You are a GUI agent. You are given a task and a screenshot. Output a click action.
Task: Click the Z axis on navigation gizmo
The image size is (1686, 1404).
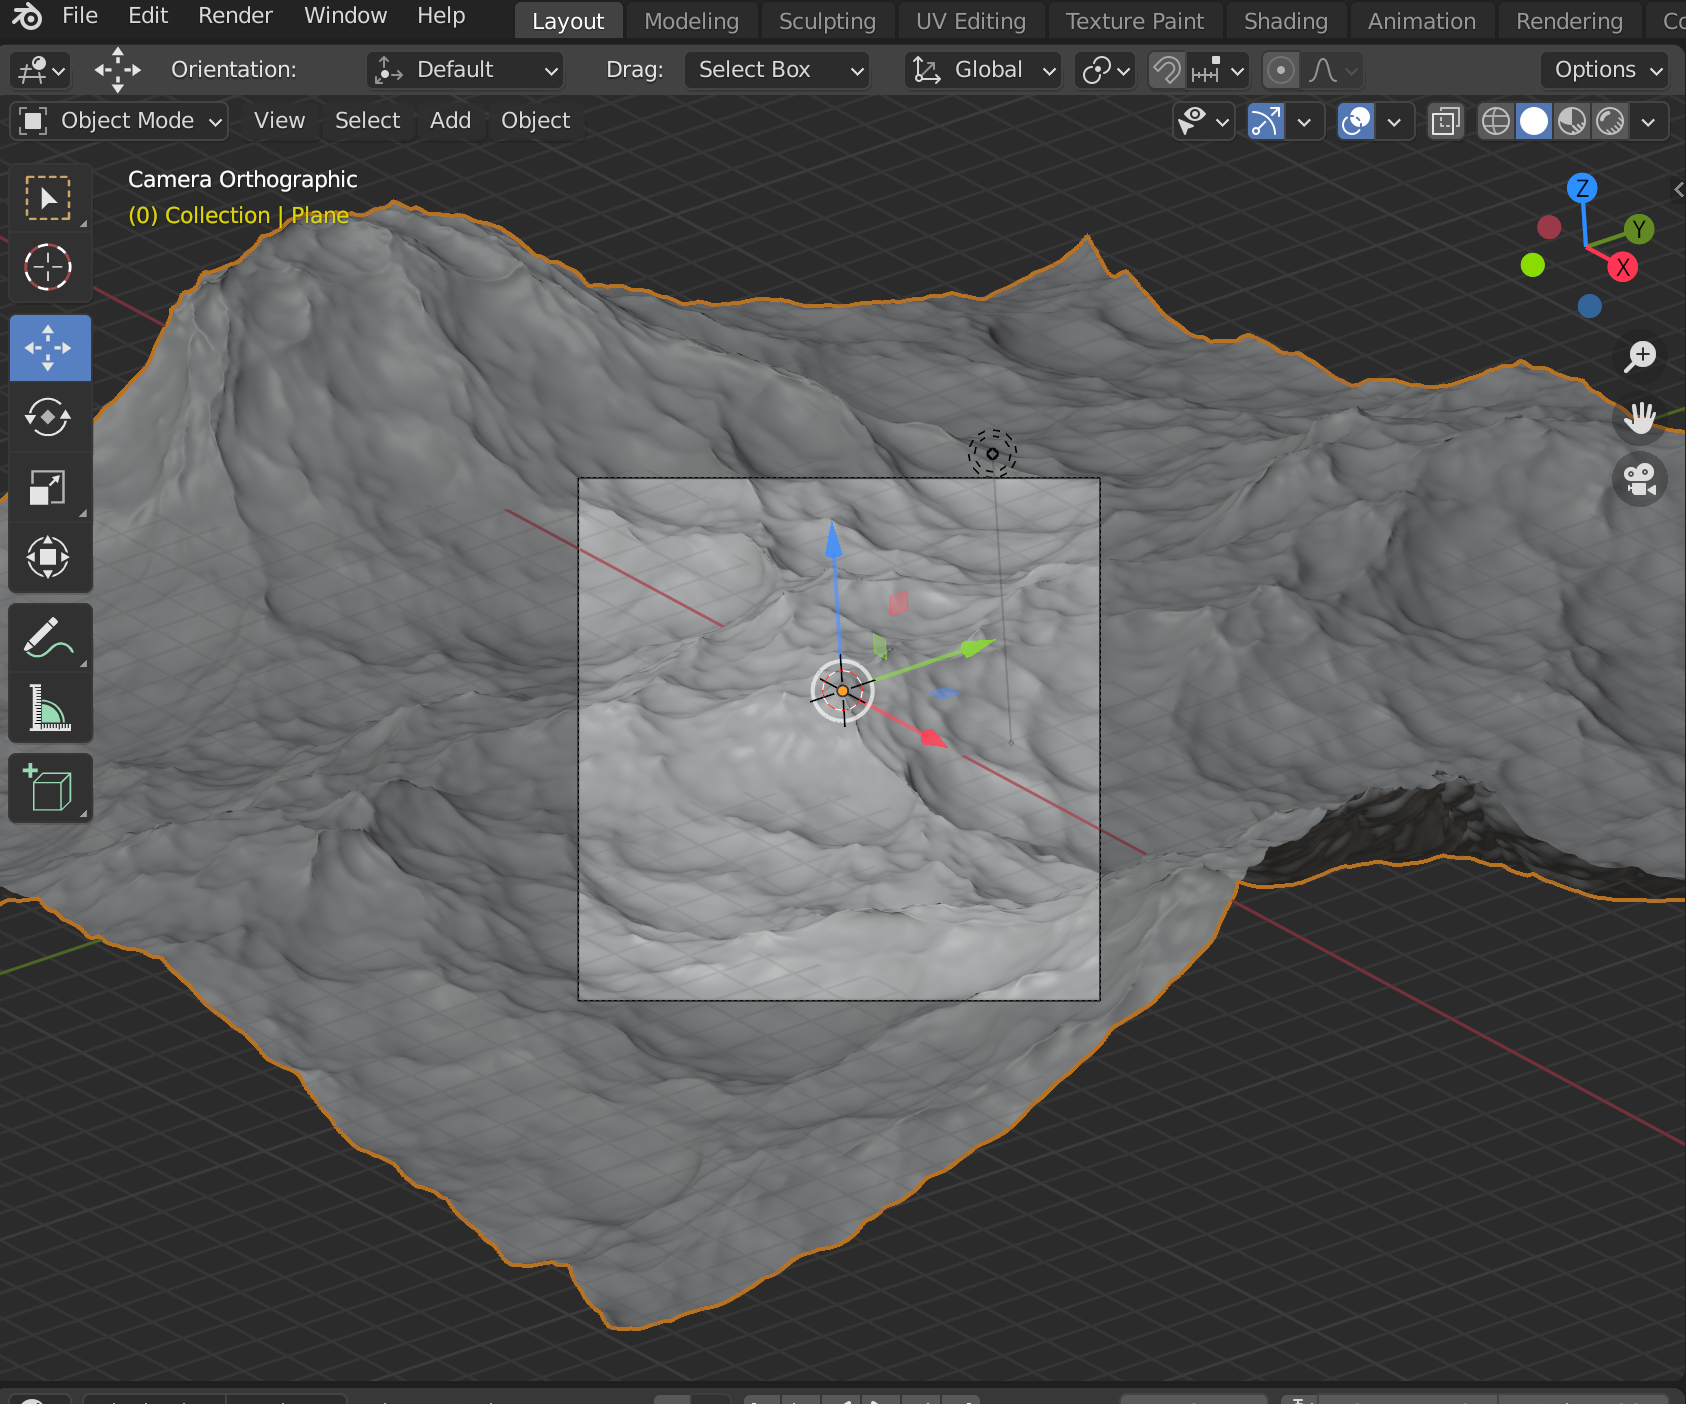[x=1582, y=188]
